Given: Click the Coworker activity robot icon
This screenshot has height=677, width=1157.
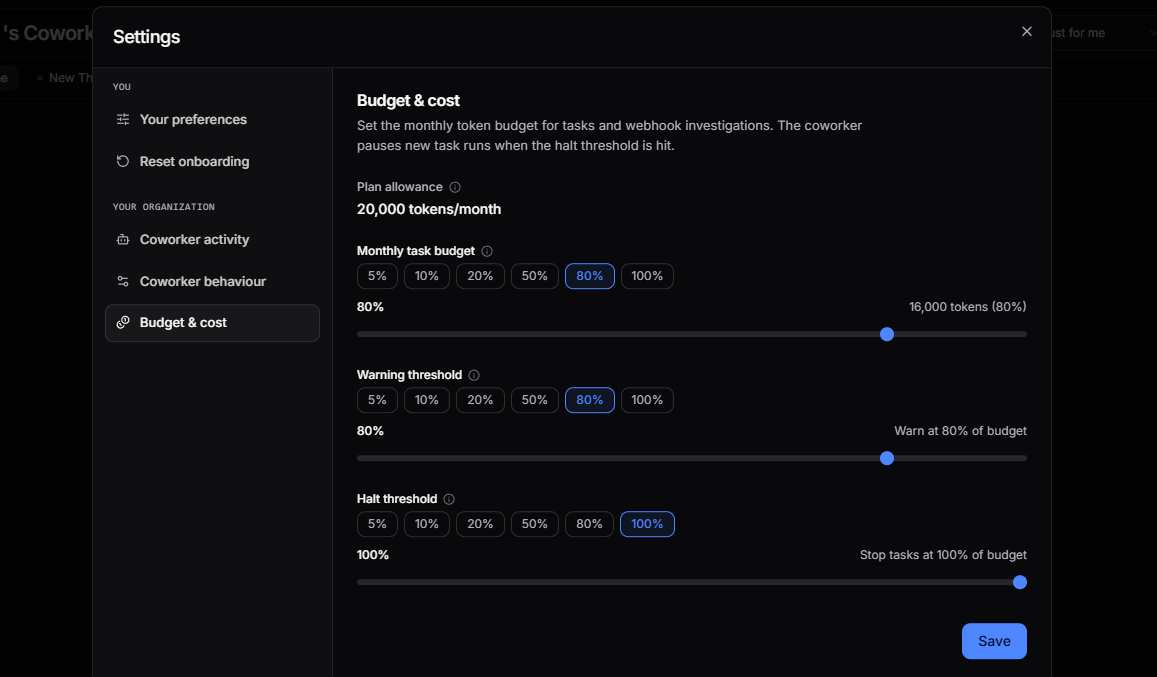Looking at the screenshot, I should 123,239.
